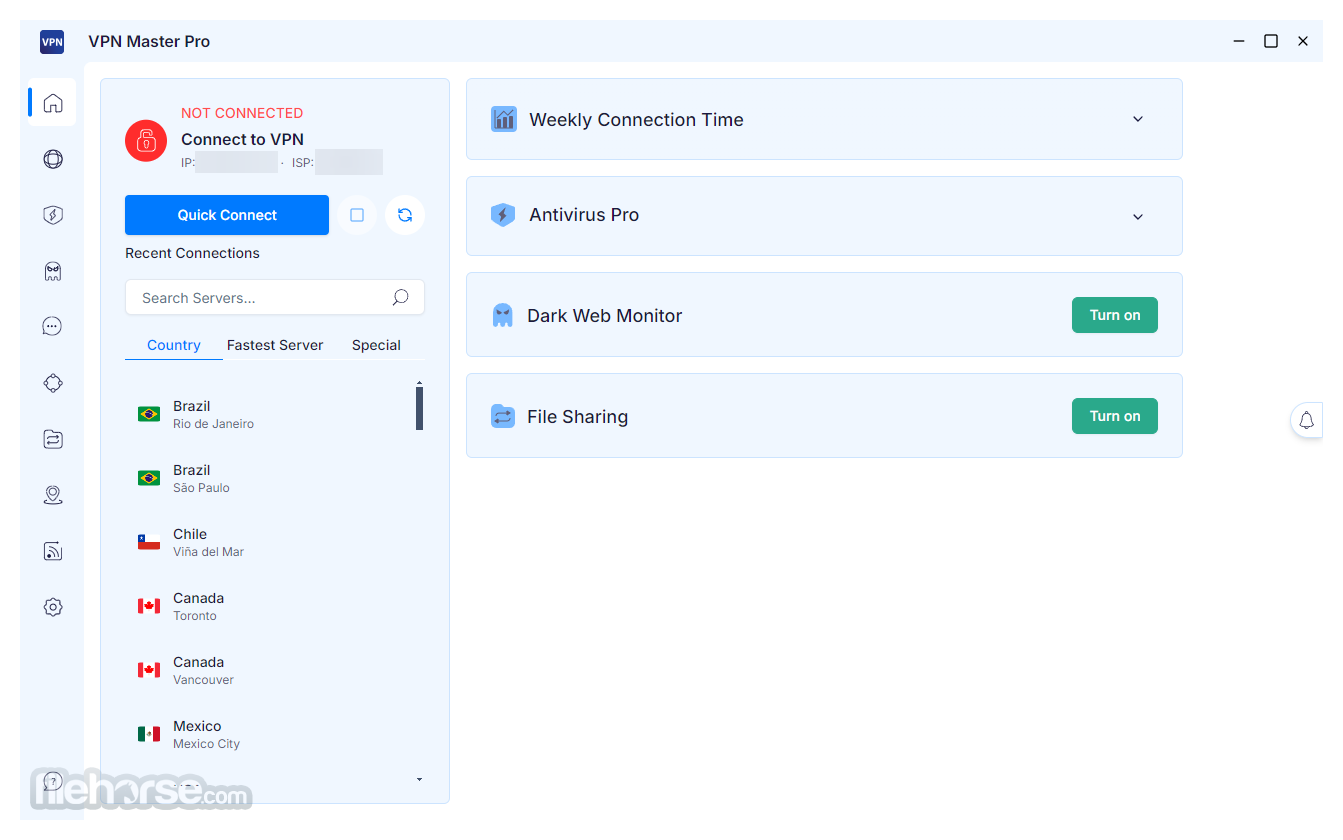Select the Brazil Rio de Janeiro server
Image resolution: width=1343 pixels, height=840 pixels.
pos(270,414)
